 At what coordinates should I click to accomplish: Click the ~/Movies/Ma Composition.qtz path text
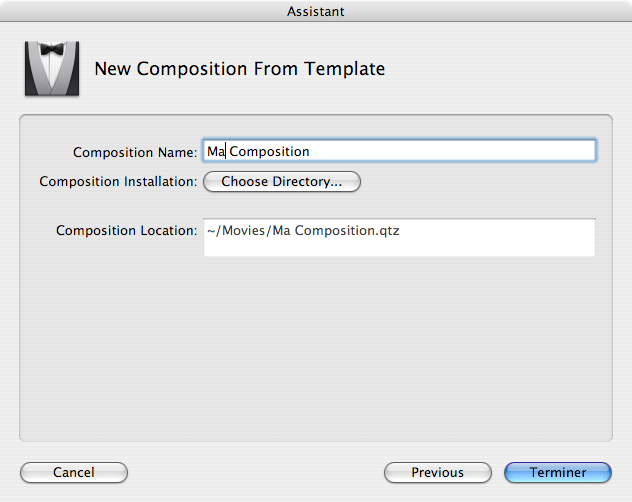point(303,231)
